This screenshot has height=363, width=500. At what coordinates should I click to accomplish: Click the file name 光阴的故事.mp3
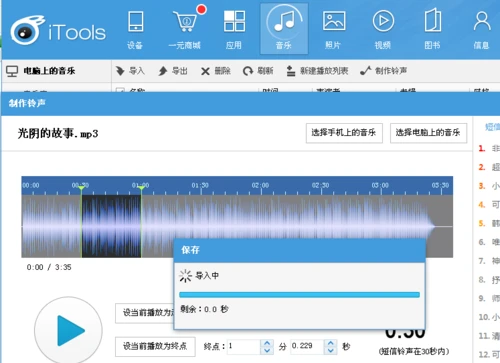(58, 134)
